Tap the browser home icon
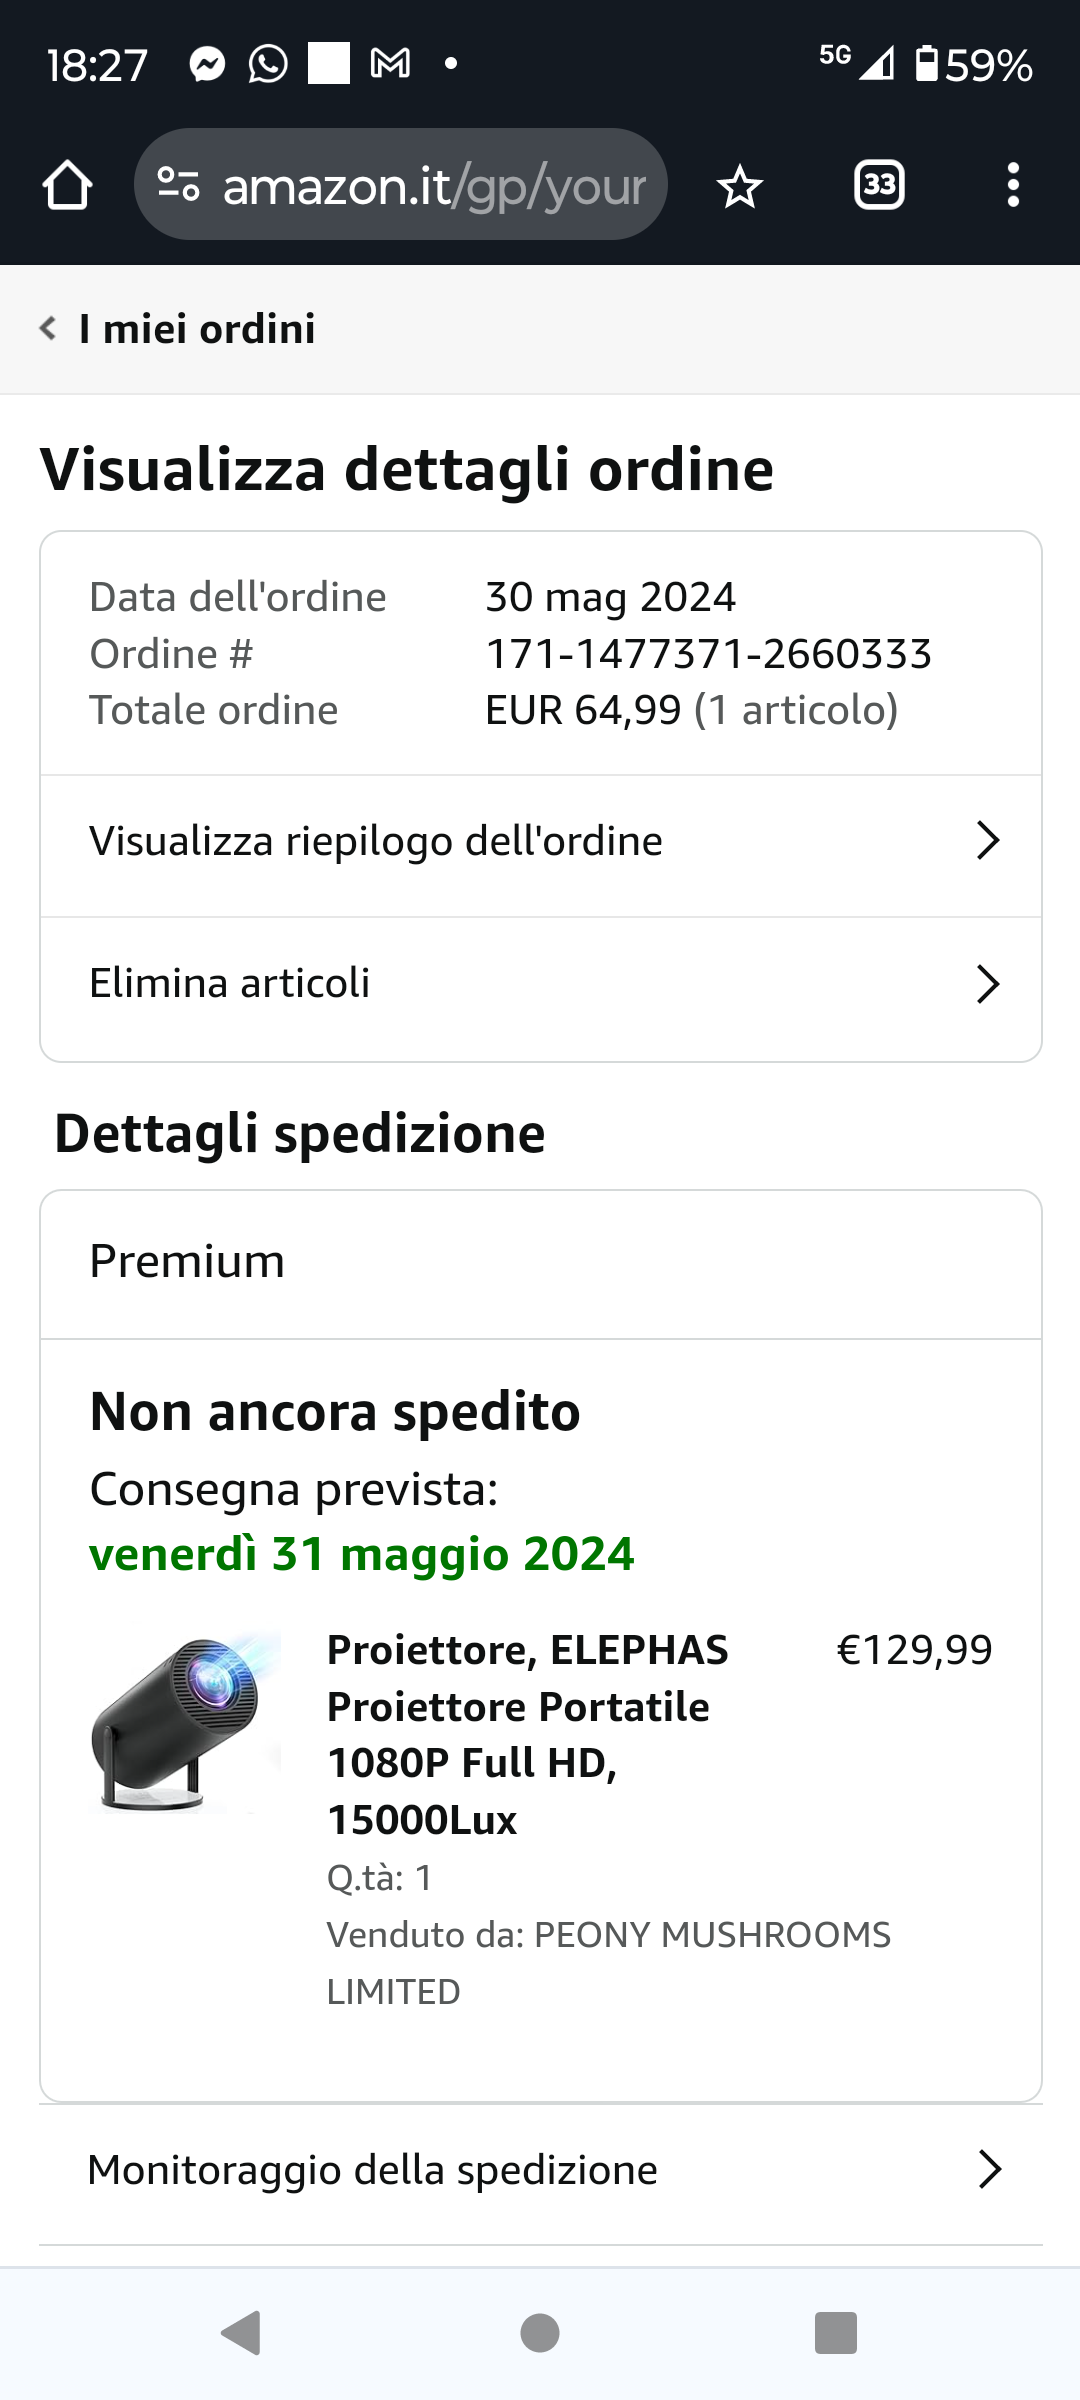This screenshot has width=1080, height=2400. pos(68,186)
